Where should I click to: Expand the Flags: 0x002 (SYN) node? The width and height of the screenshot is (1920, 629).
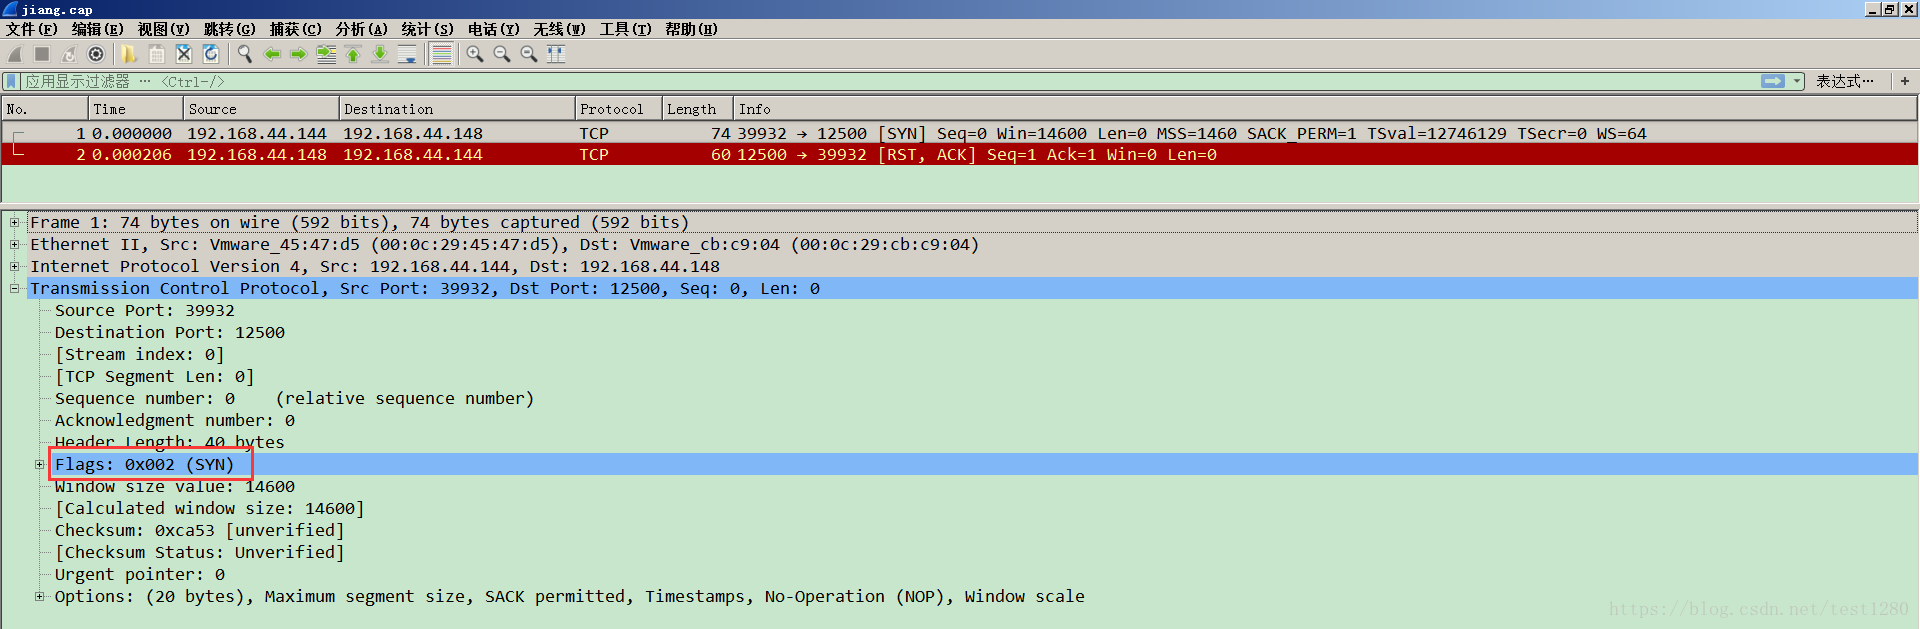(40, 464)
